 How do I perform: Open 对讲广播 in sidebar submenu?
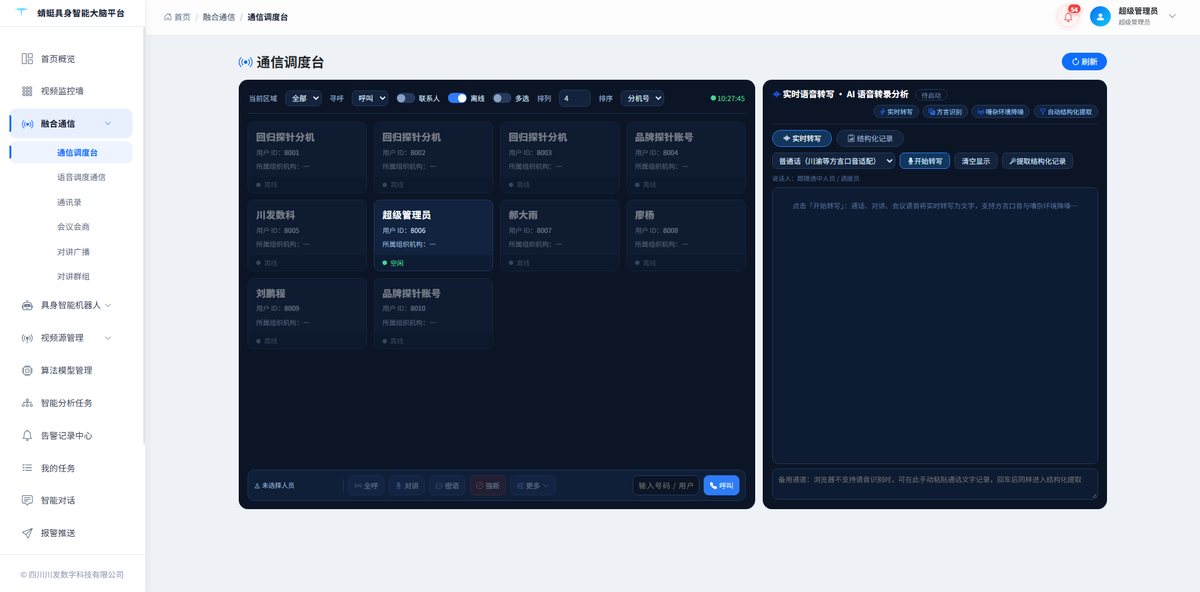pos(73,251)
